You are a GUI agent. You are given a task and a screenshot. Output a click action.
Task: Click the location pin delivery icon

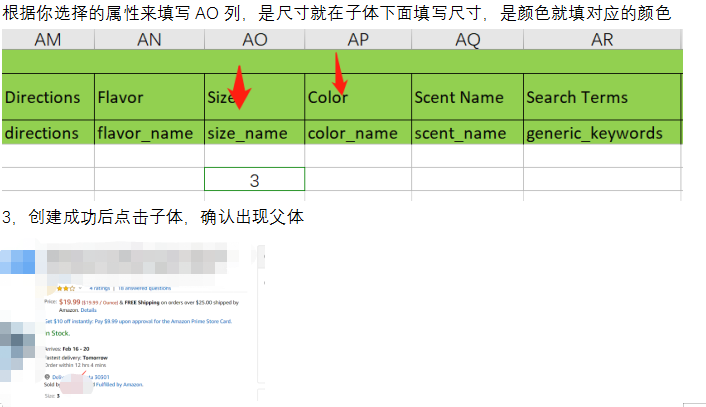pos(48,377)
